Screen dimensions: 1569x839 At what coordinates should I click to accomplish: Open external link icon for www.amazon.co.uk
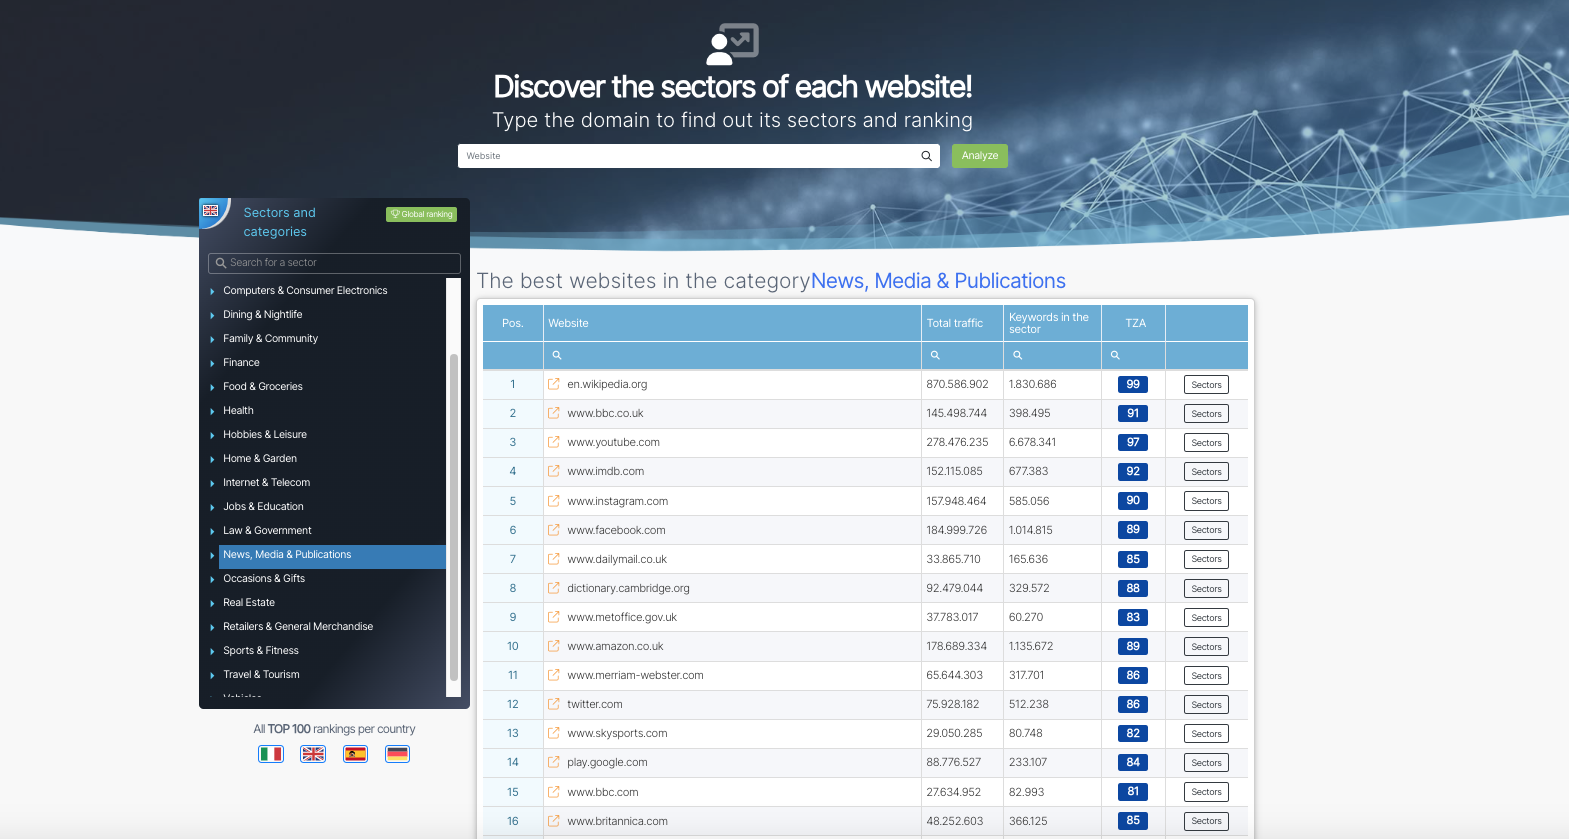click(x=554, y=646)
